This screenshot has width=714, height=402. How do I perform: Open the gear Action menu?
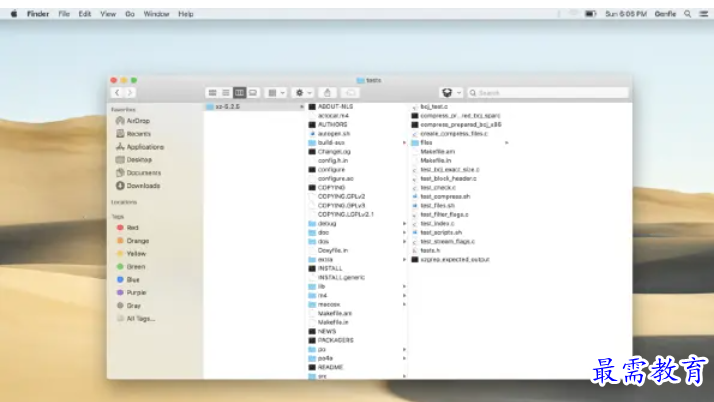(x=303, y=93)
